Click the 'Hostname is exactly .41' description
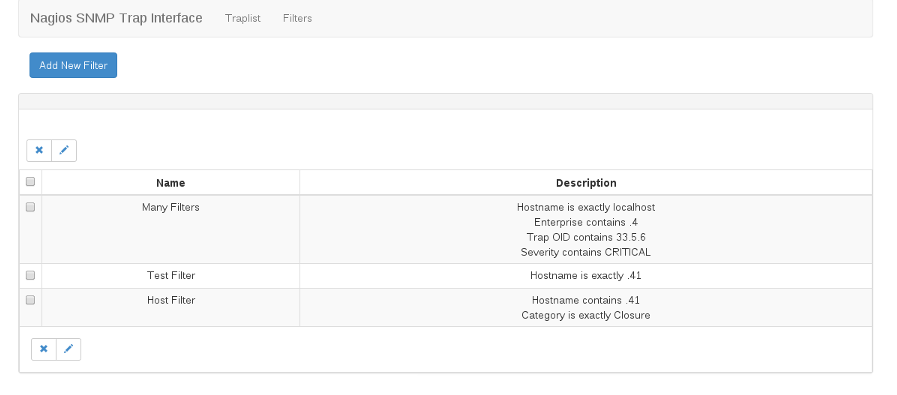Image resolution: width=897 pixels, height=395 pixels. pos(586,276)
